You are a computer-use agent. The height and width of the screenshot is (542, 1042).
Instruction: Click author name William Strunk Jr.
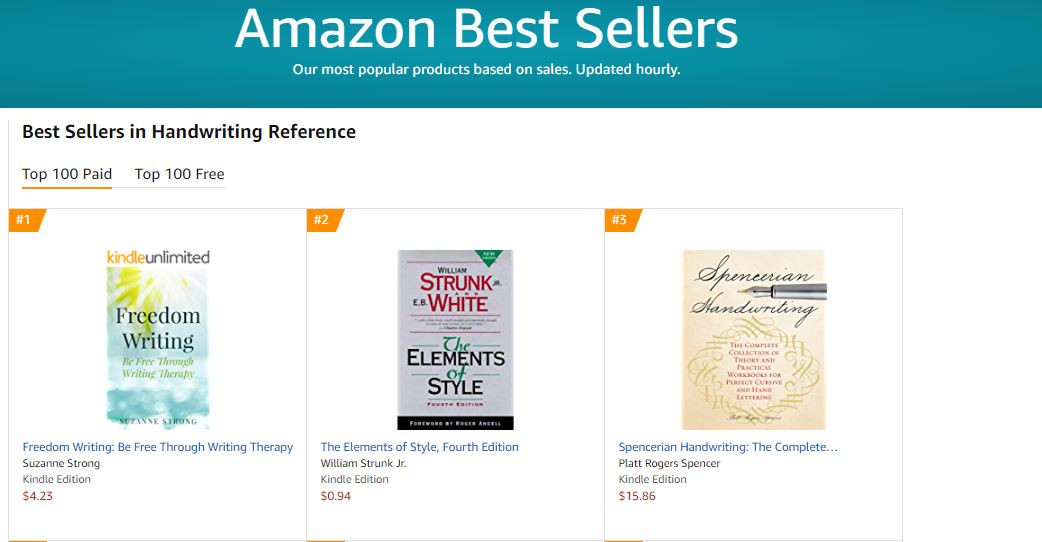point(363,463)
